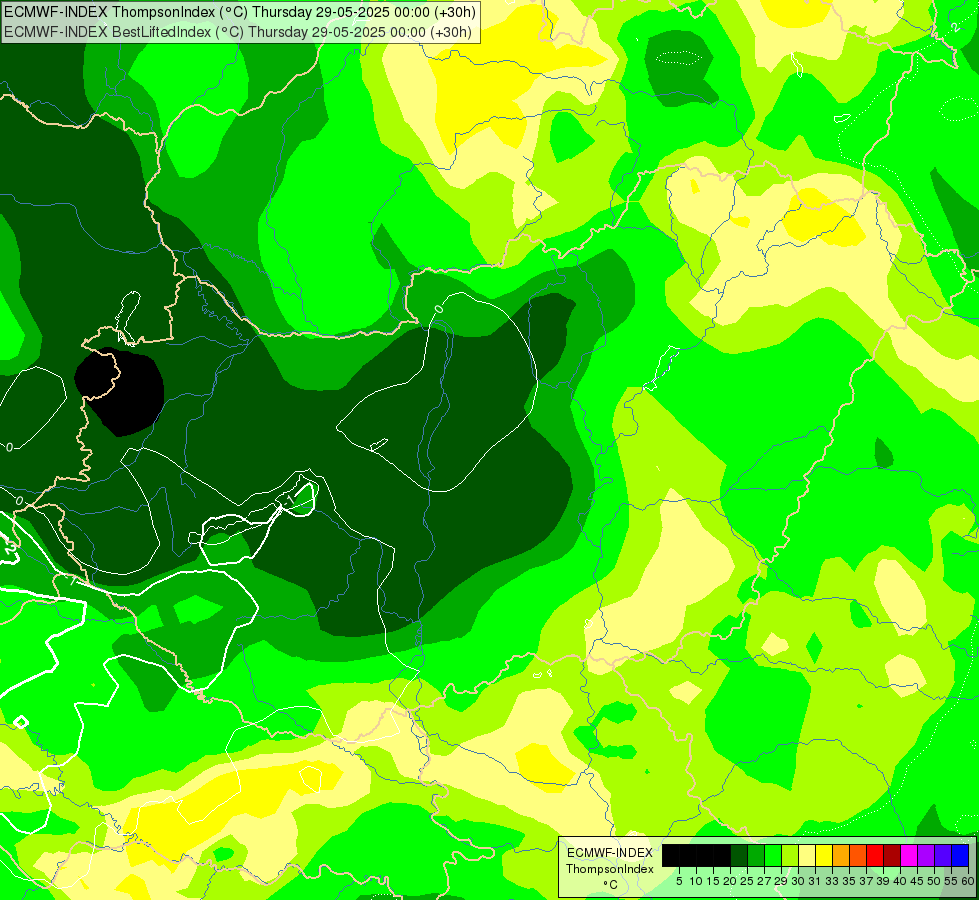Click the ThompsonIndex label in the legend
The image size is (979, 900).
click(610, 869)
